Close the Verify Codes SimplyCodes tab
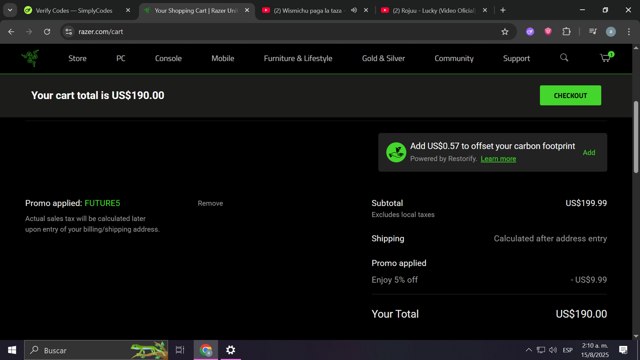Image resolution: width=640 pixels, height=360 pixels. click(x=128, y=10)
